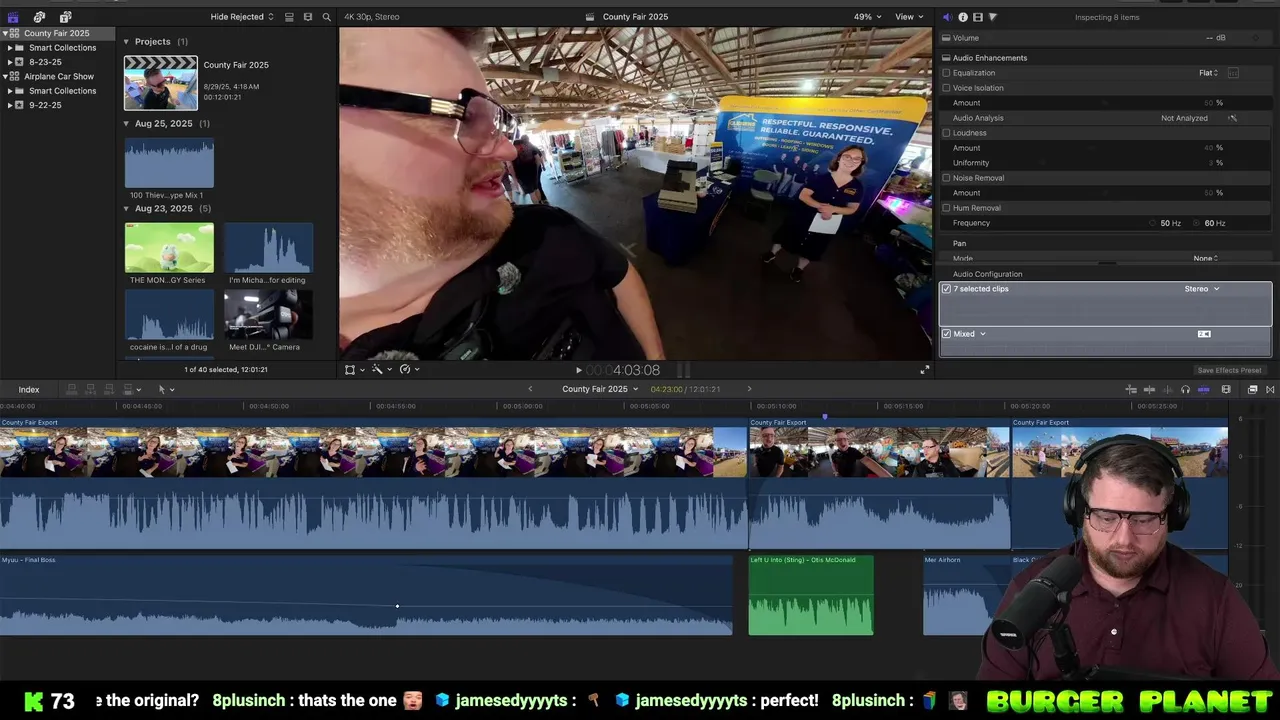Collapse the Aug 23, 2025 group
This screenshot has width=1280, height=720.
click(x=126, y=208)
